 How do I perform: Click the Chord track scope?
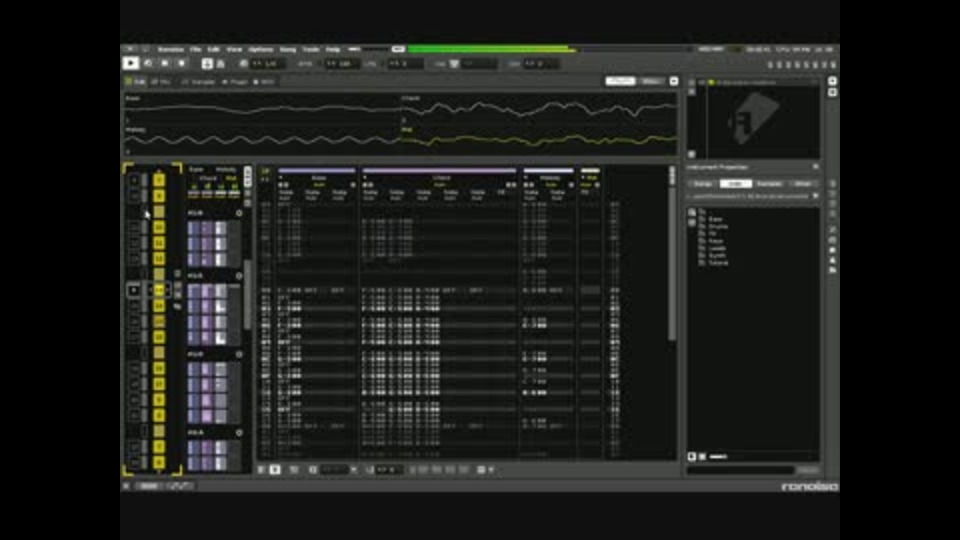pos(539,109)
